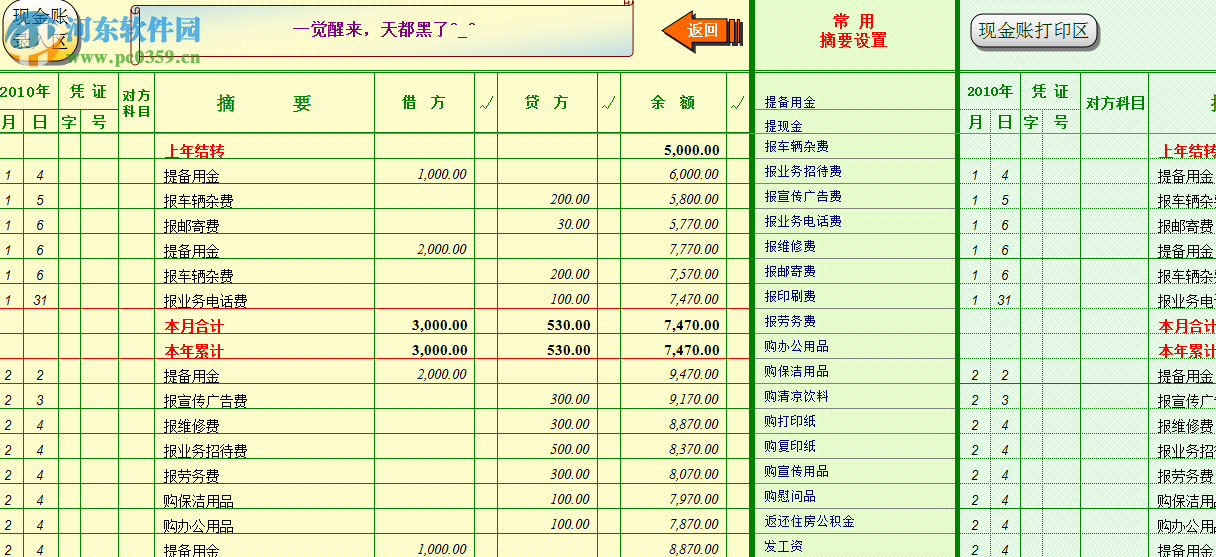The width and height of the screenshot is (1216, 557).
Task: Click the 8,370.00 balance cell
Action: coord(694,450)
